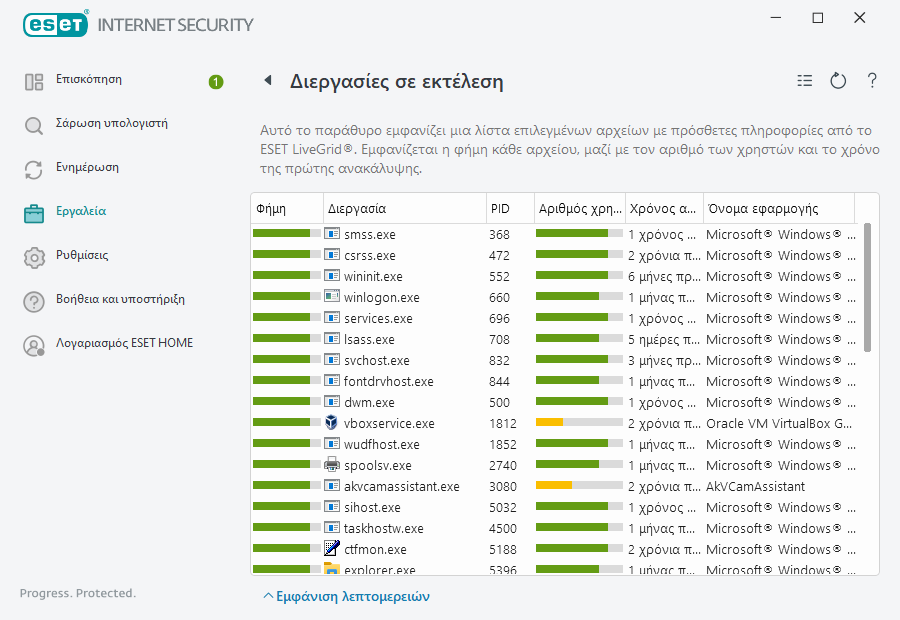Select the akvcamassistant.exe process row
The height and width of the screenshot is (620, 900).
point(401,486)
